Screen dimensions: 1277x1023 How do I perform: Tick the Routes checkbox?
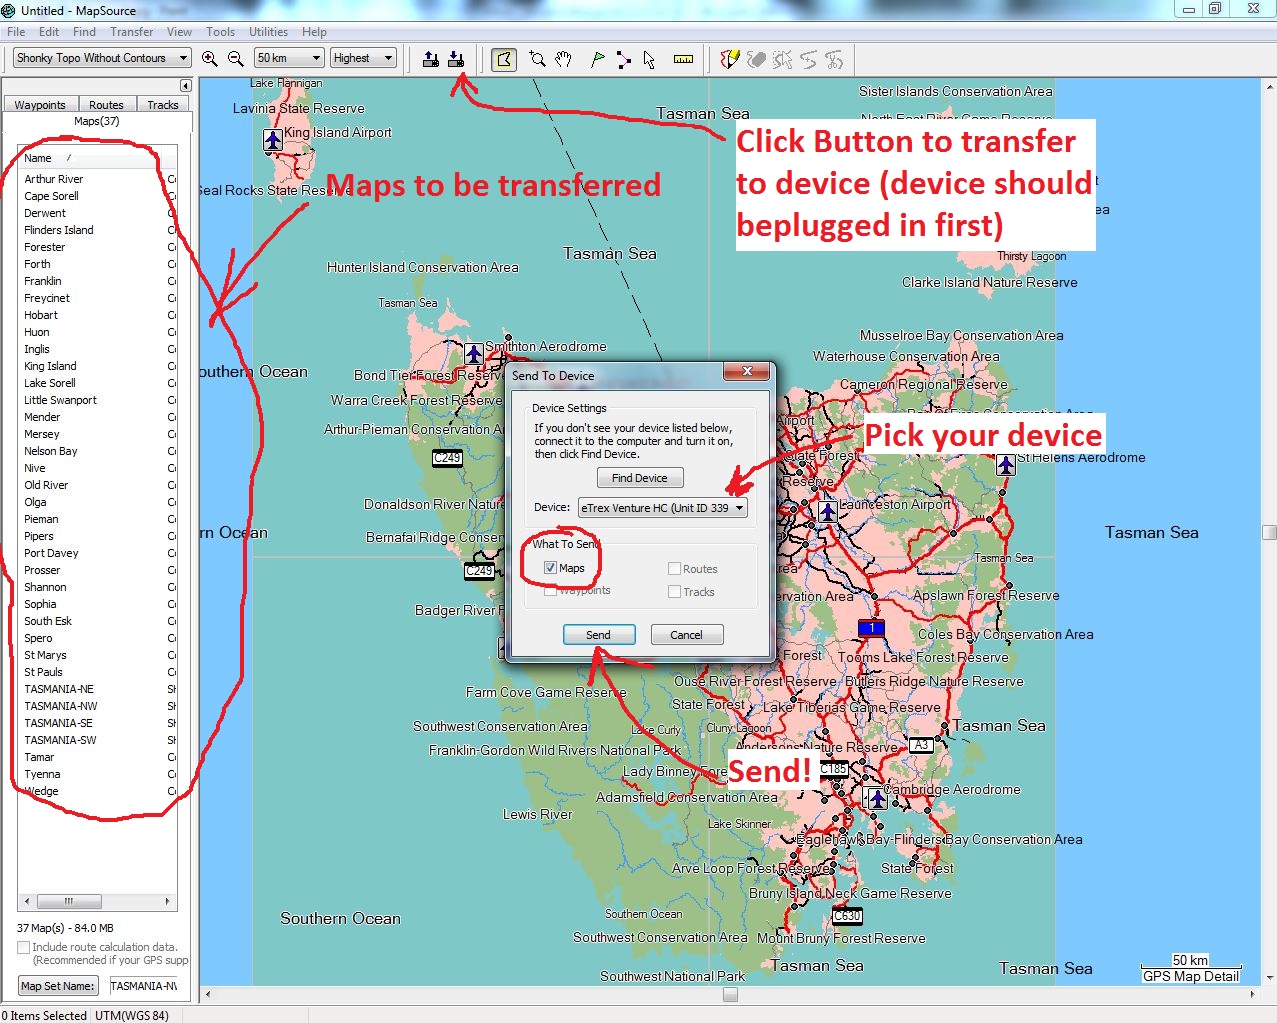pyautogui.click(x=674, y=569)
